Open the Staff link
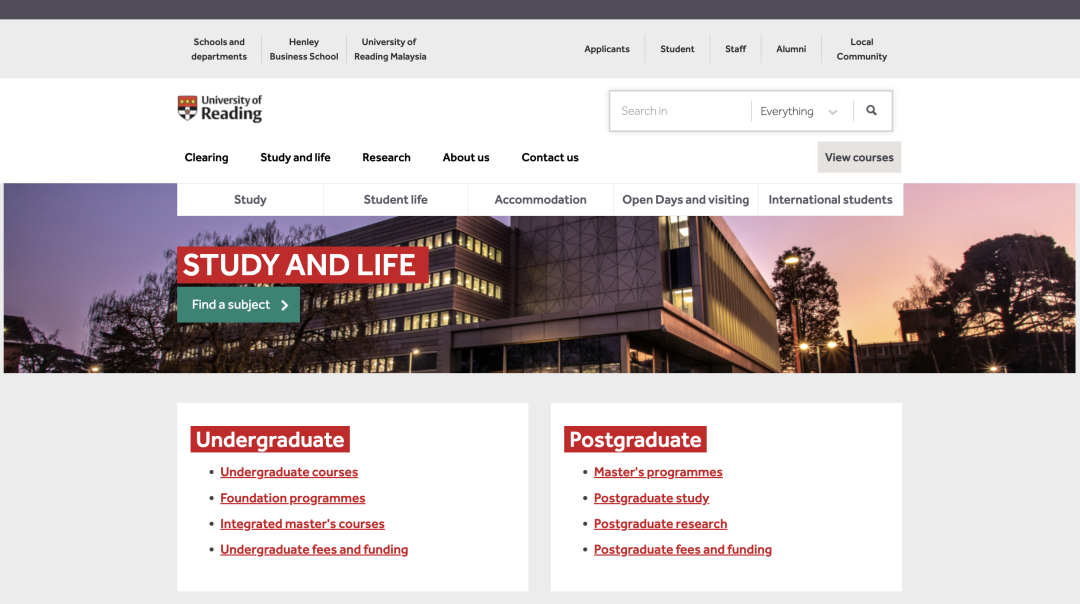This screenshot has width=1080, height=604. click(x=736, y=49)
